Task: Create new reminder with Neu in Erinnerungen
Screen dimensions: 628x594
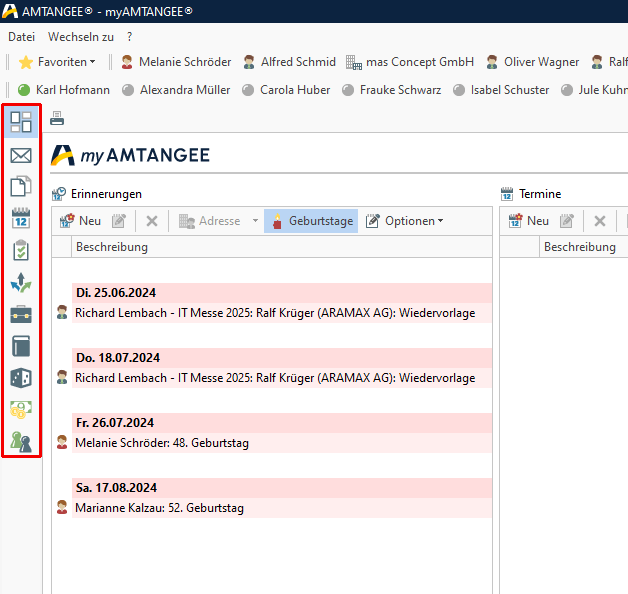Action: pos(80,221)
